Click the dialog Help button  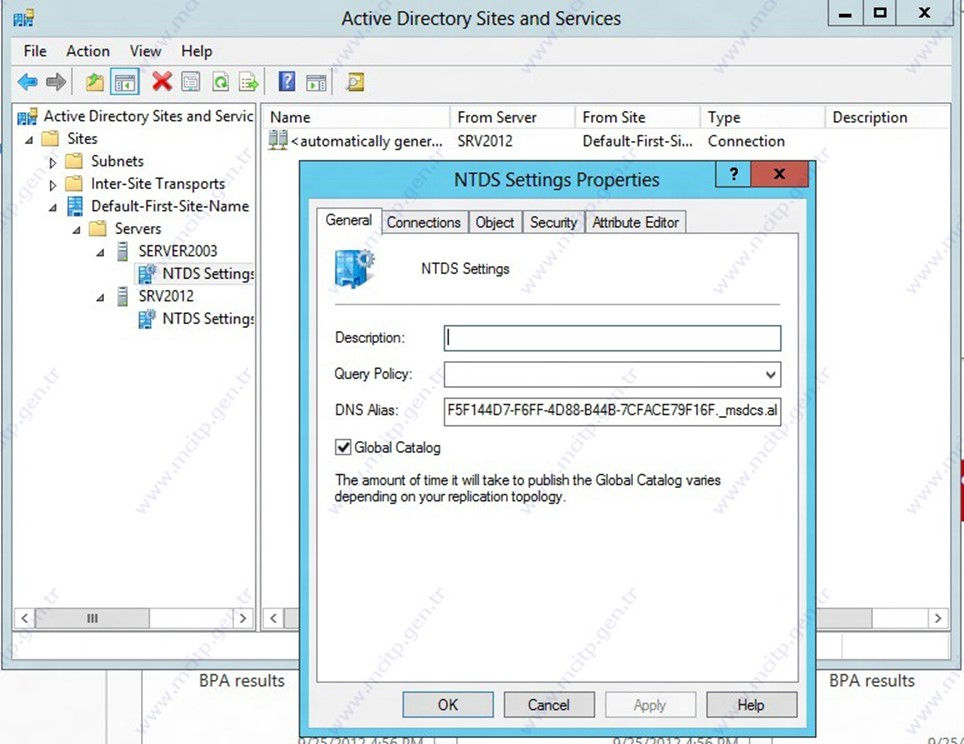751,705
